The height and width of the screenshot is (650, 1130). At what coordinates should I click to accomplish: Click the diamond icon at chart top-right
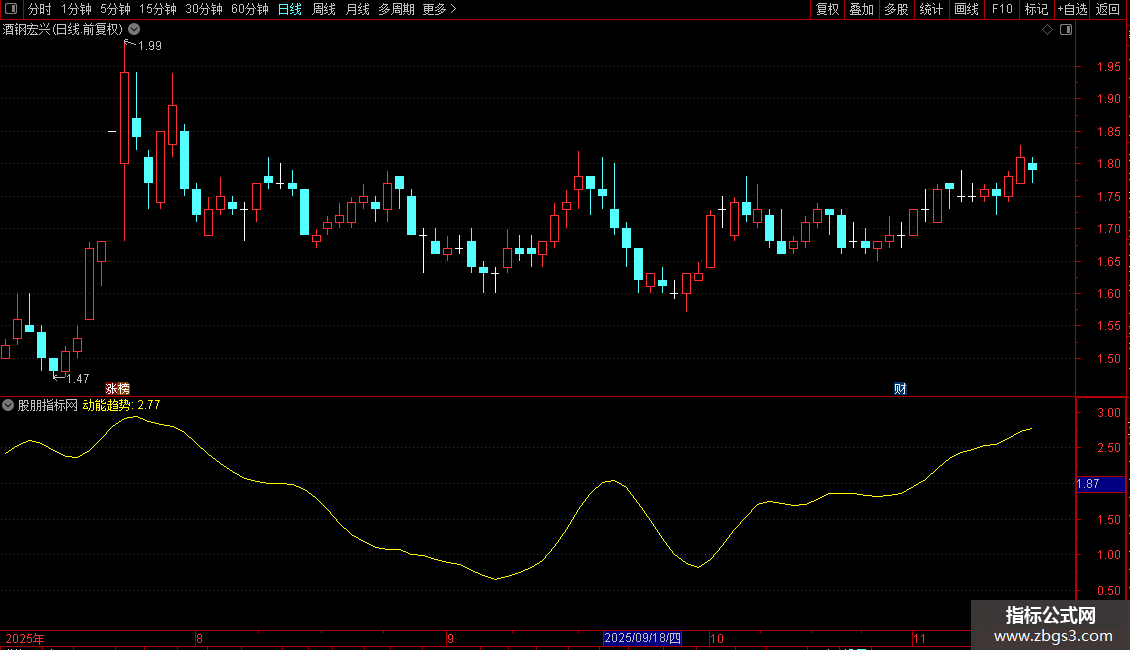(1048, 30)
